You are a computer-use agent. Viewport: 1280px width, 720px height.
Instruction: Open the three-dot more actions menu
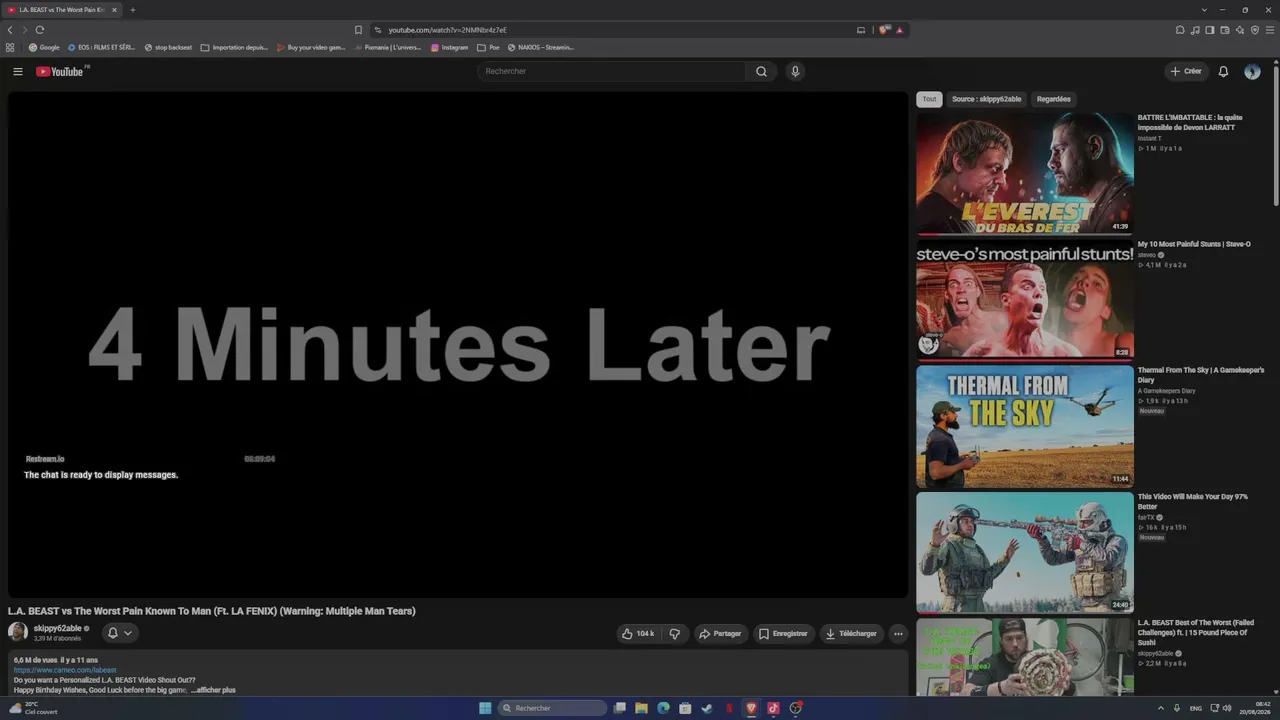pyautogui.click(x=898, y=633)
